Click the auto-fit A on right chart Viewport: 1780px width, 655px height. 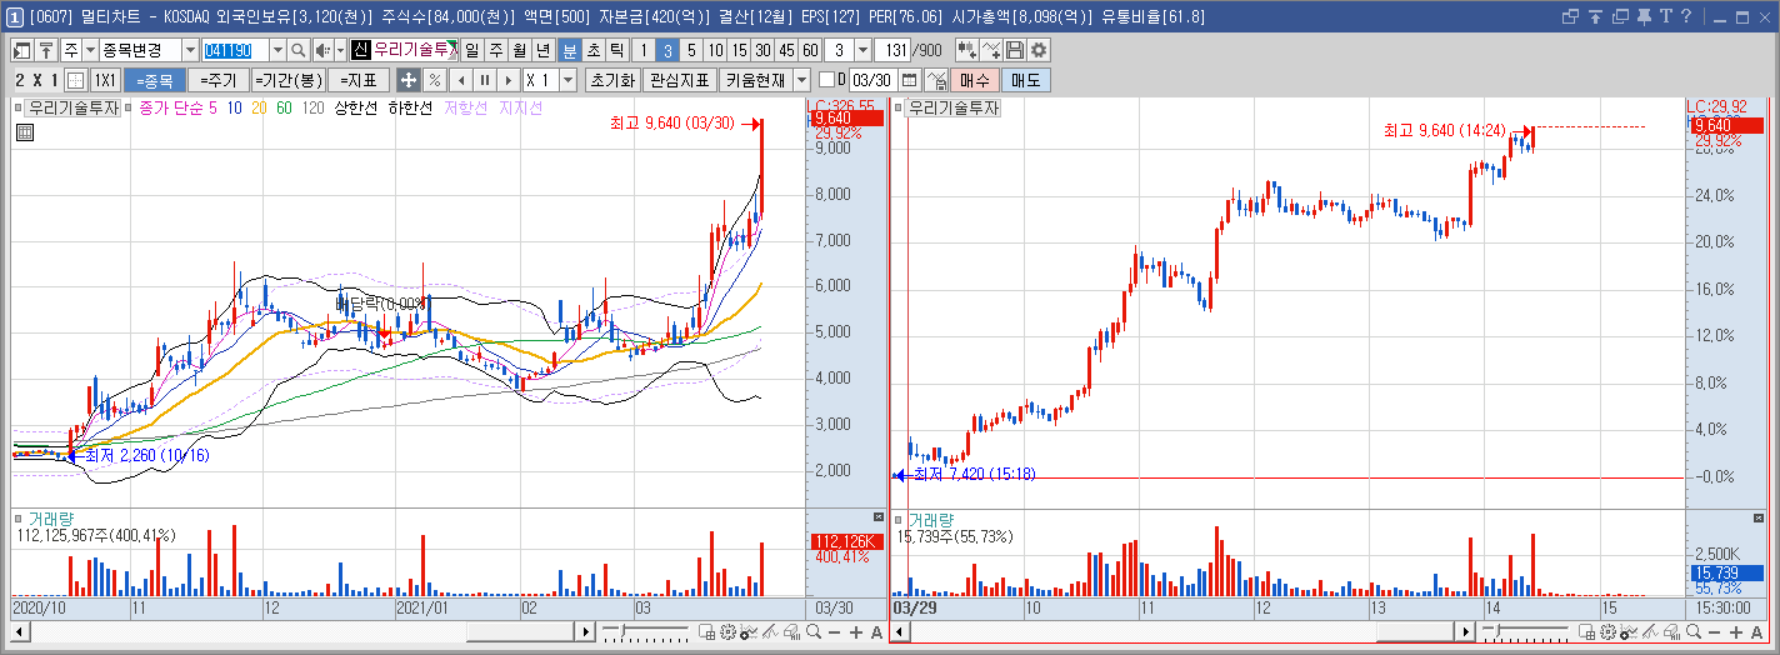[x=1756, y=632]
